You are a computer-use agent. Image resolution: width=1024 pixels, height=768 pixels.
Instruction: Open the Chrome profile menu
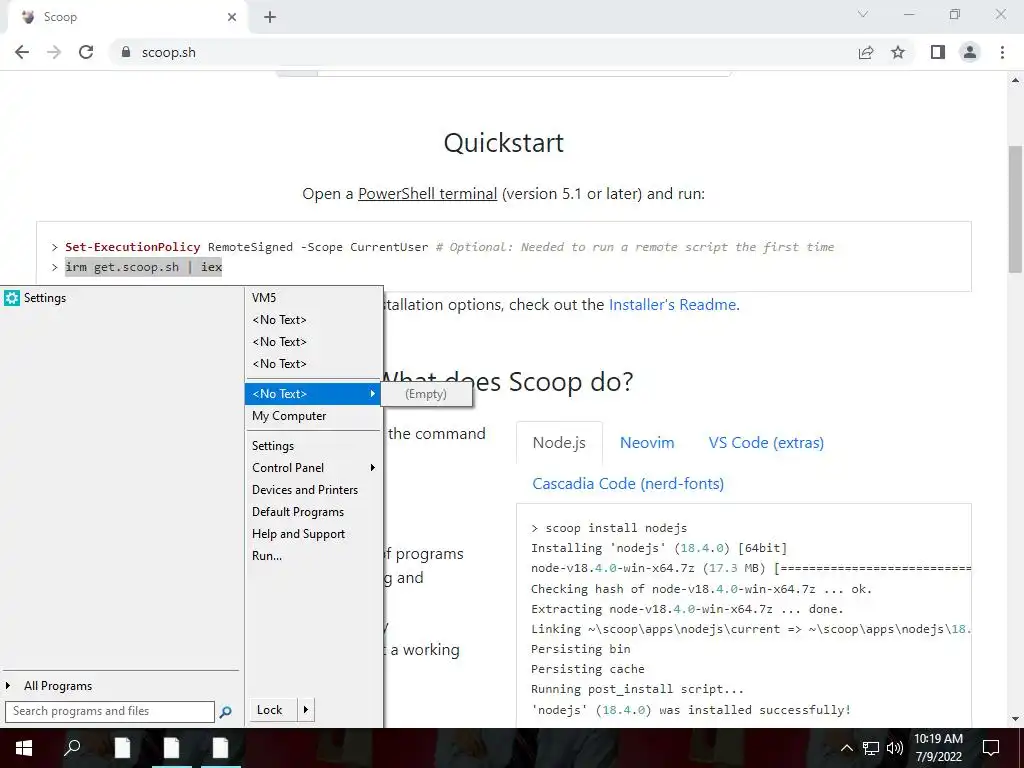point(970,52)
